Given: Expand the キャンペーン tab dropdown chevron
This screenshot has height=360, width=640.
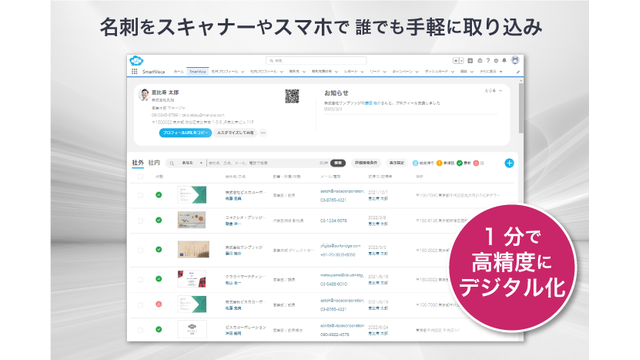Looking at the screenshot, I should [417, 72].
